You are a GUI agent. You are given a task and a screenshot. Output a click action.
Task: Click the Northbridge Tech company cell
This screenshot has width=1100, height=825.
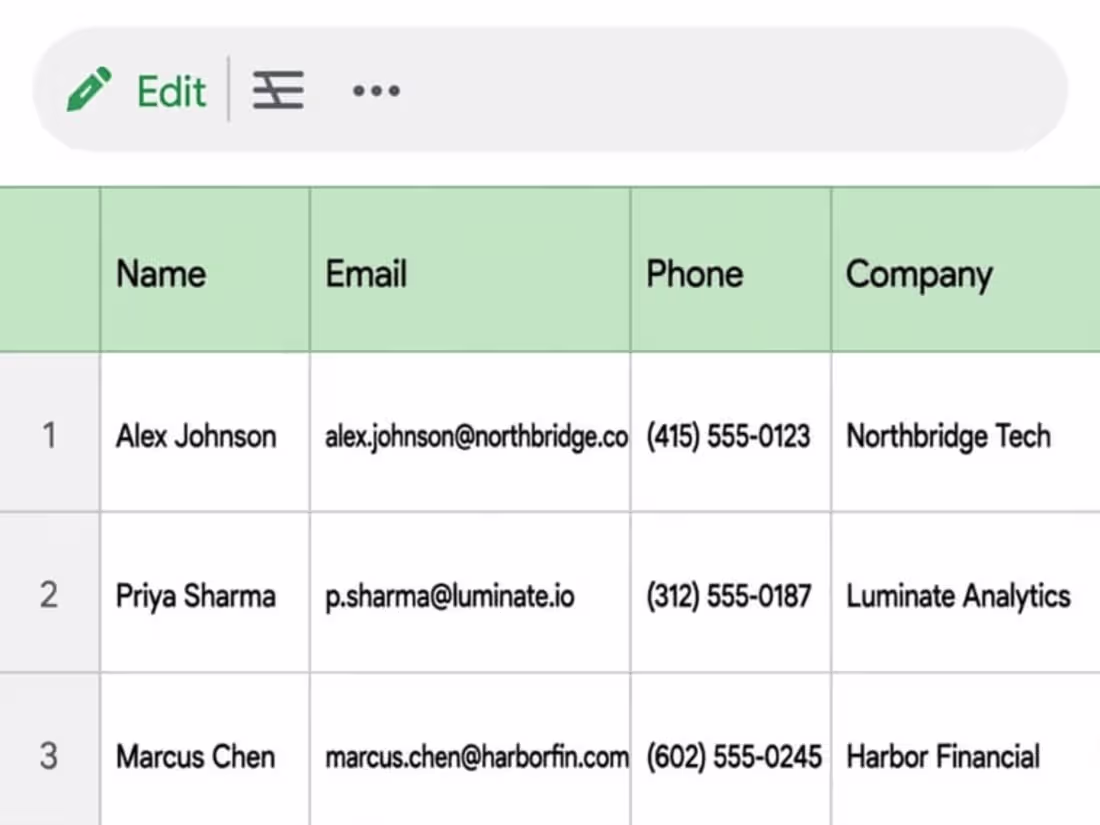[966, 433]
